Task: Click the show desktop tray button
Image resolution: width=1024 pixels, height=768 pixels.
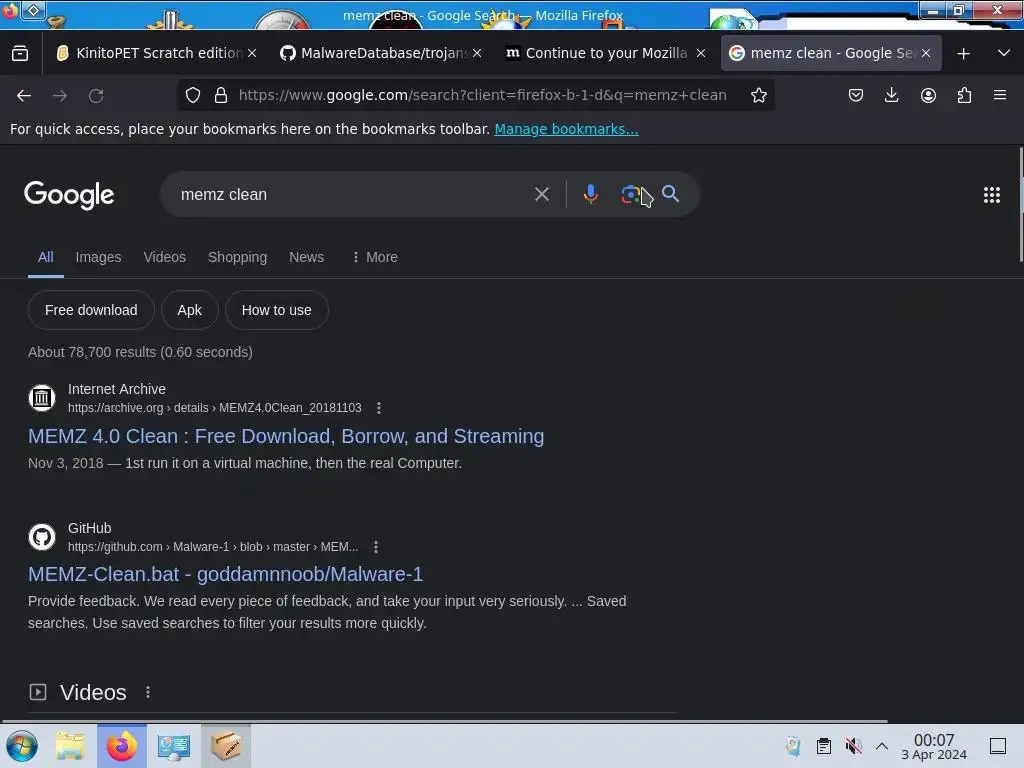Action: click(998, 746)
